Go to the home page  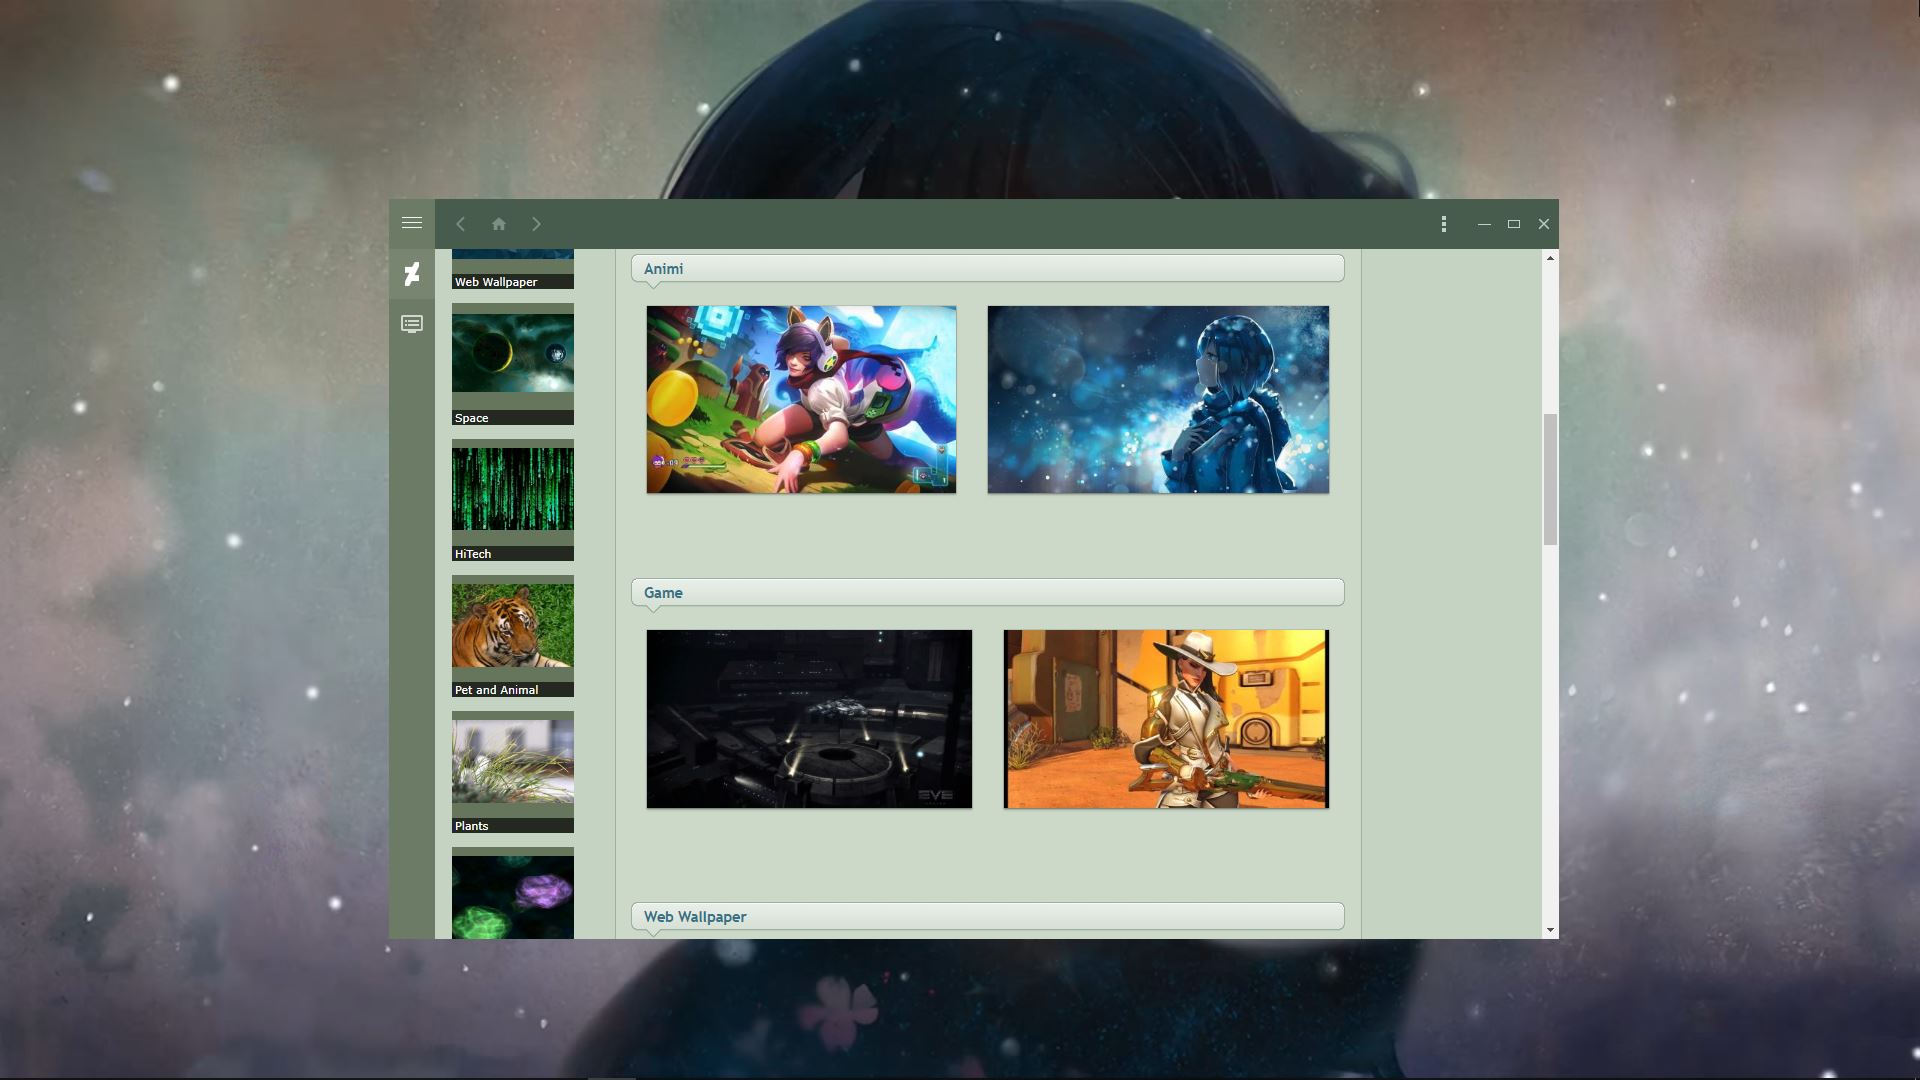tap(499, 224)
